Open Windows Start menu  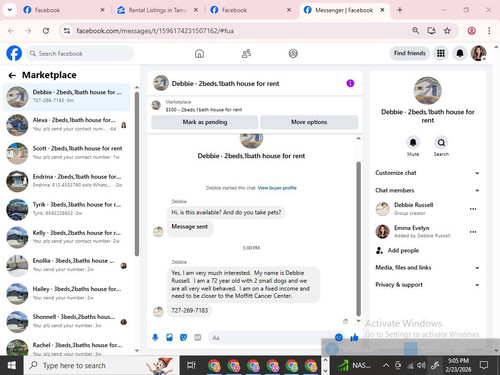[12, 365]
